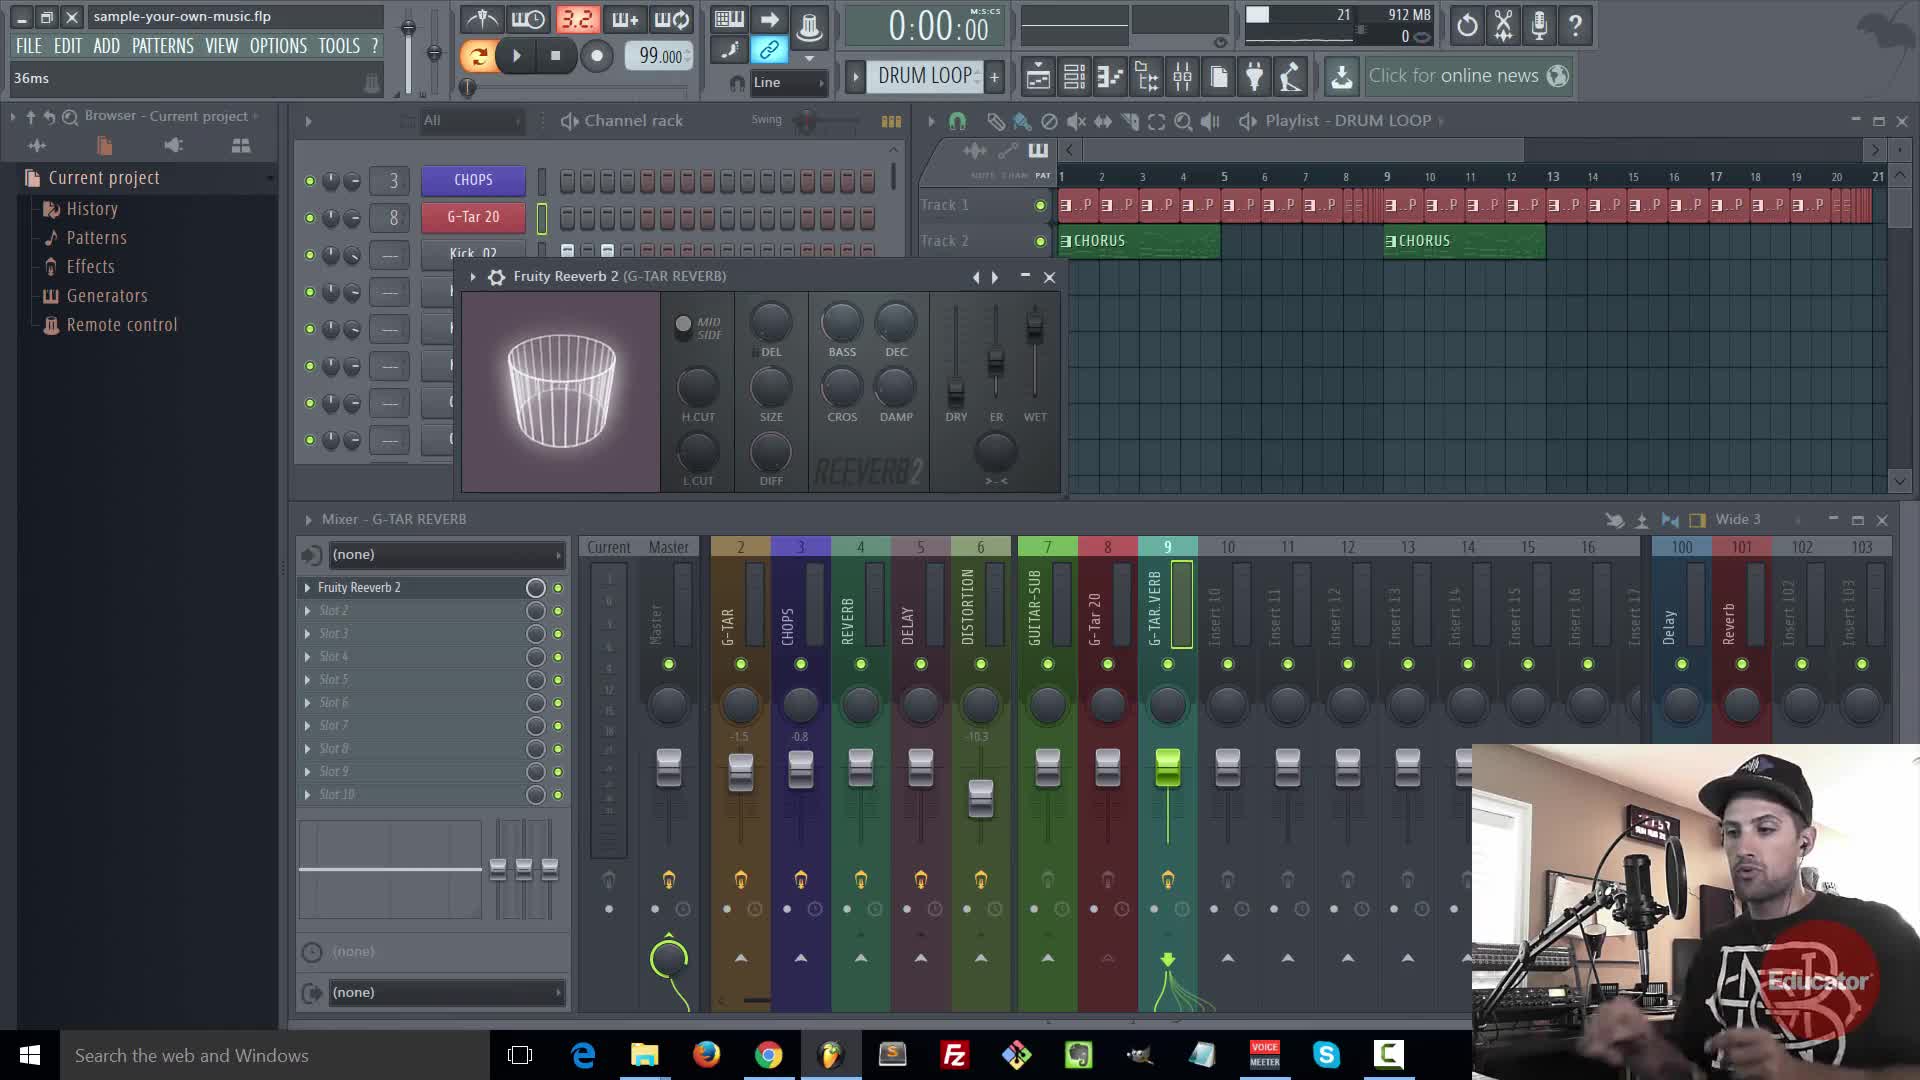Select the G-Tar 20 channel button
Screen dimensions: 1920x1080
click(x=473, y=217)
